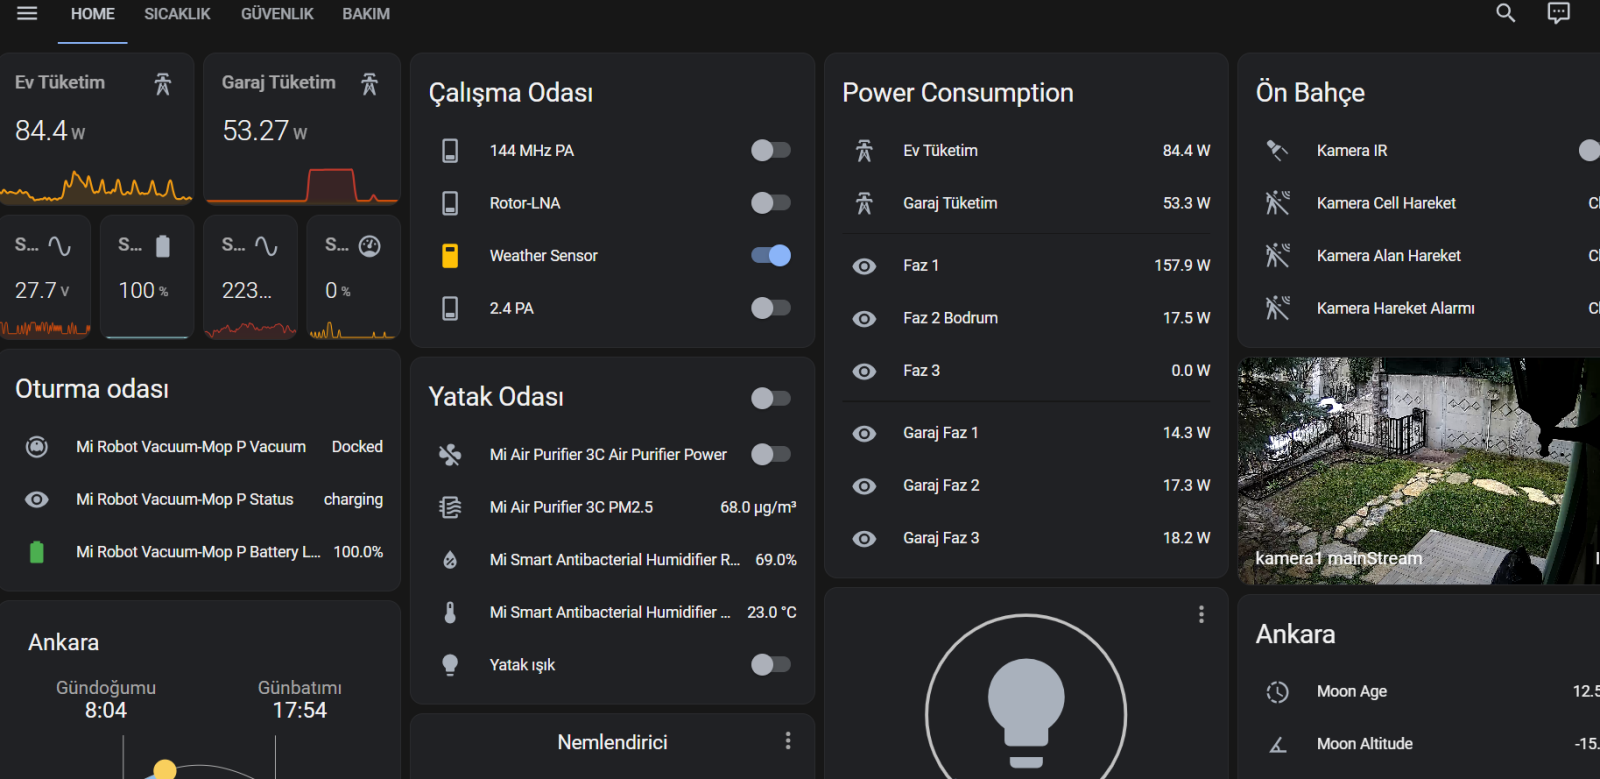Switch to the SICAKLIK tab
The height and width of the screenshot is (779, 1600).
point(177,14)
